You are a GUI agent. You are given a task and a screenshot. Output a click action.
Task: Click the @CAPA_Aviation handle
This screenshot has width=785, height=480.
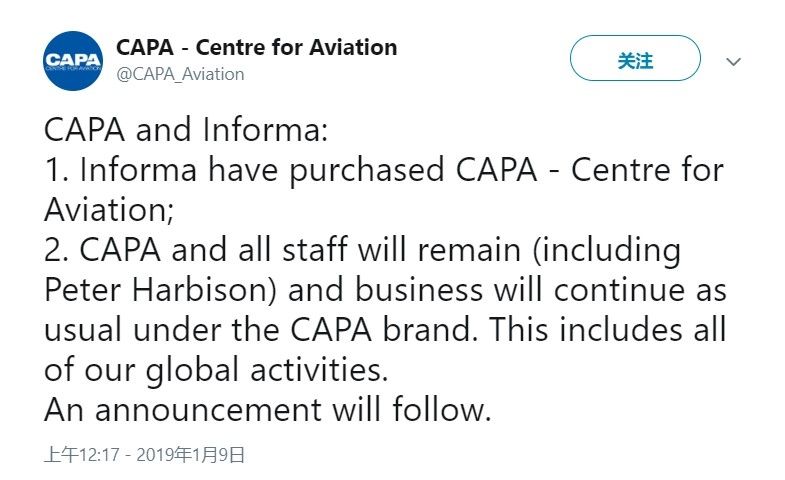pos(180,74)
